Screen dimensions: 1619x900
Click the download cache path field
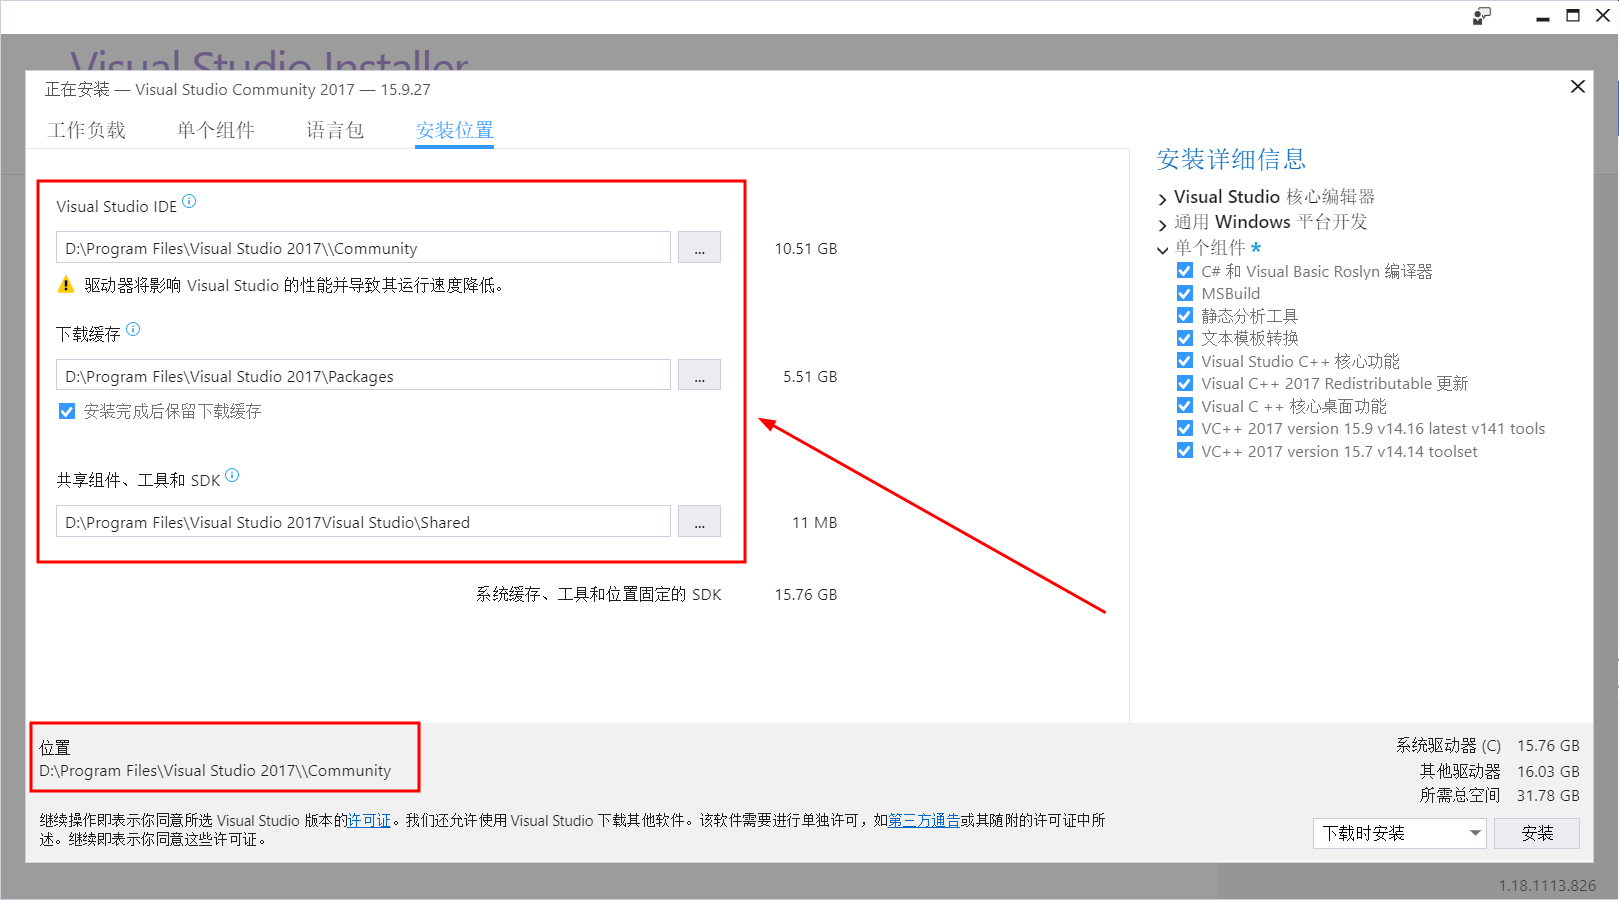pos(363,375)
